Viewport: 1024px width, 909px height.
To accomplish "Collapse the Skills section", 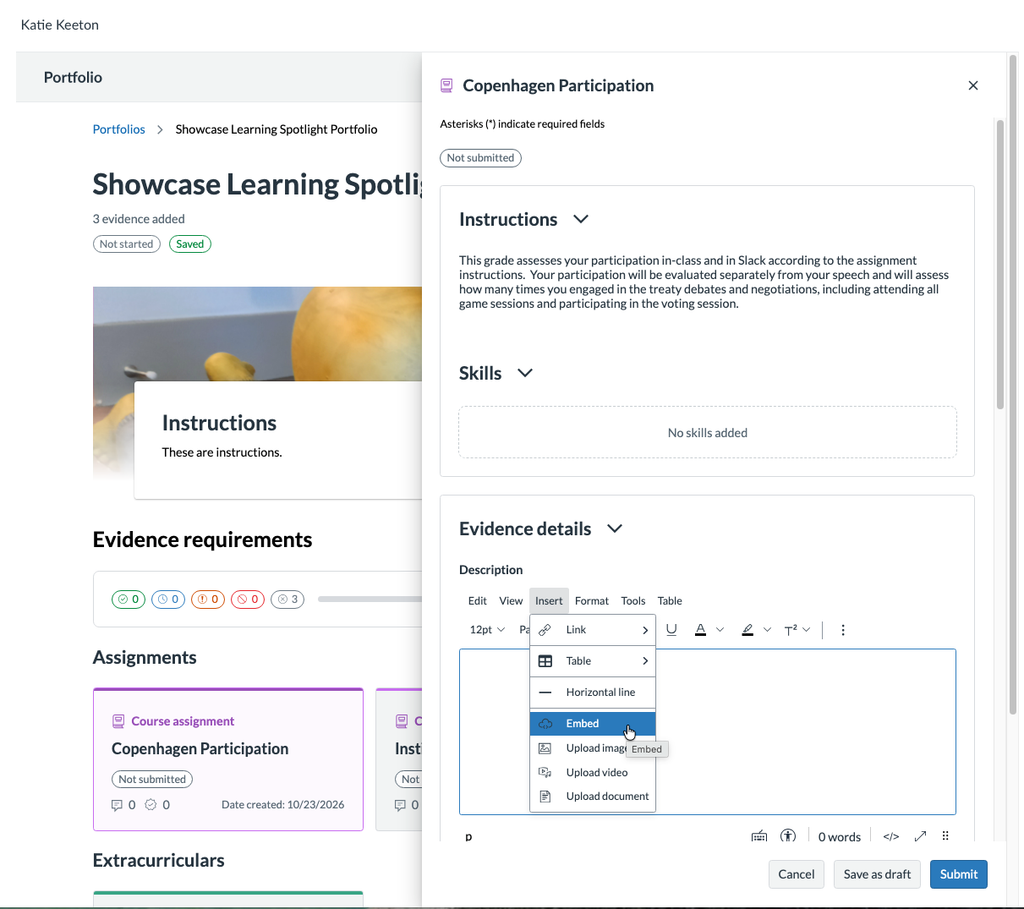I will (525, 373).
